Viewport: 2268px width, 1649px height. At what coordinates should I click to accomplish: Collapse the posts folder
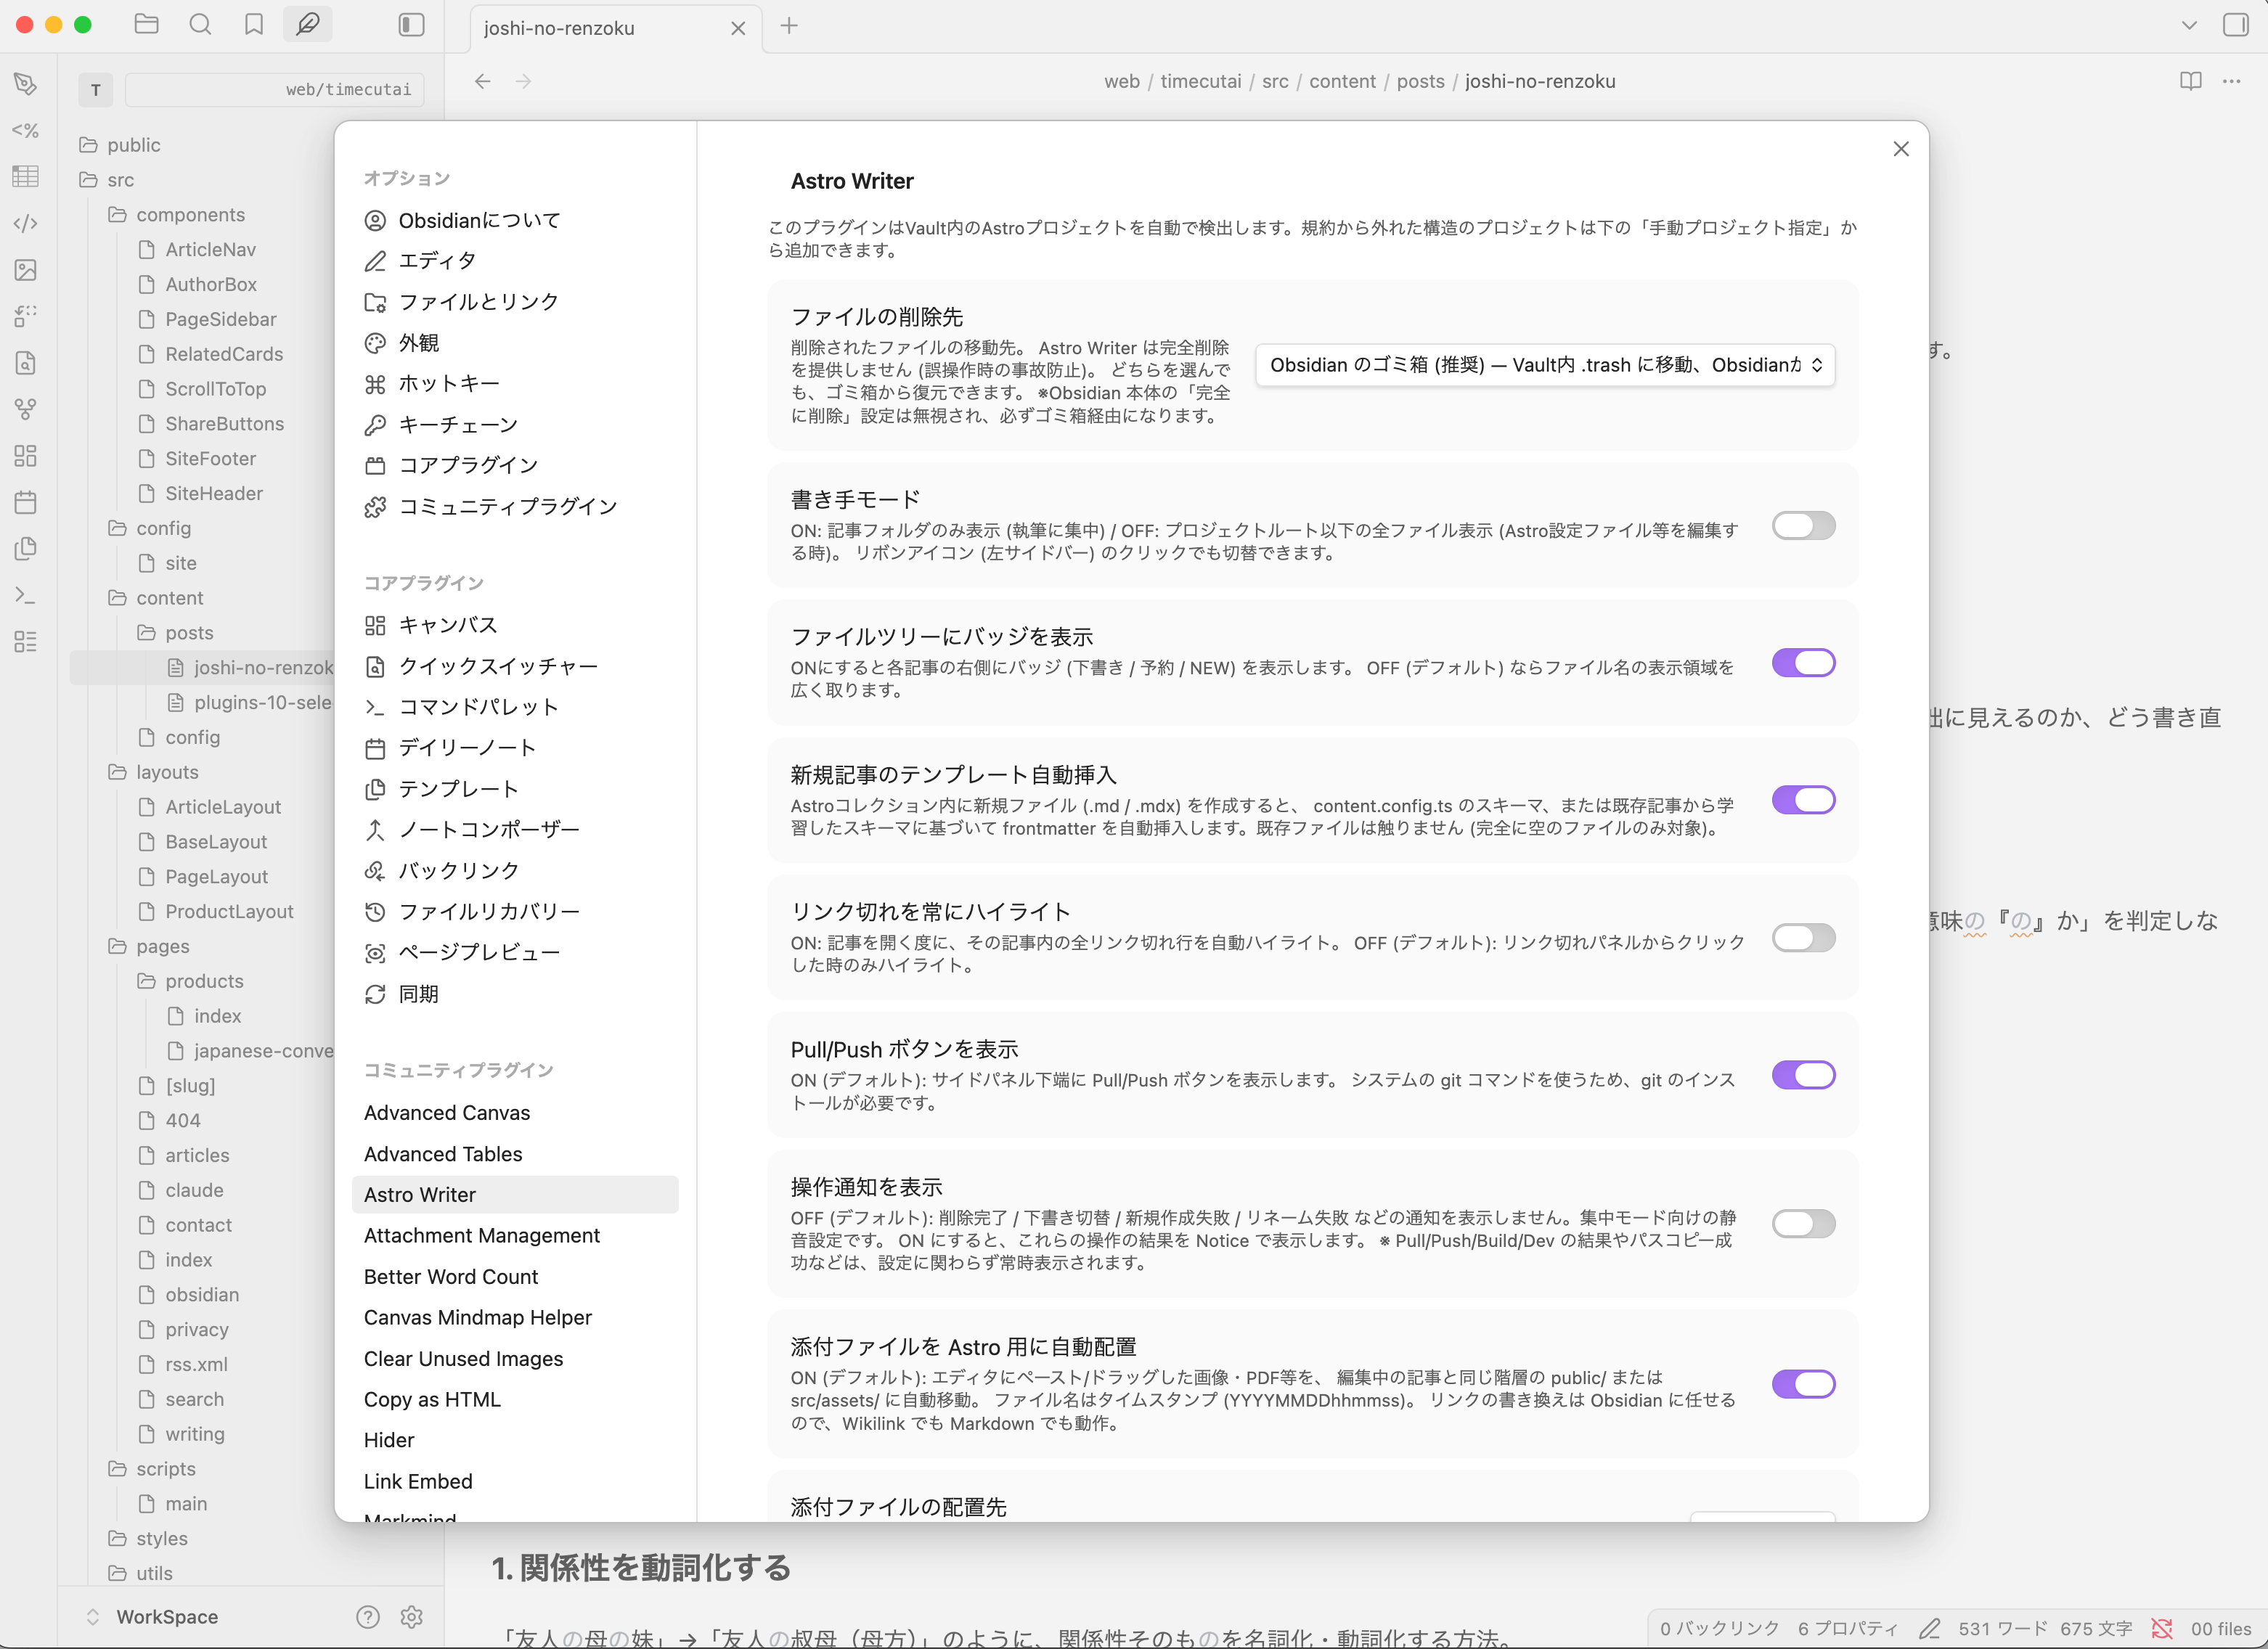176,633
